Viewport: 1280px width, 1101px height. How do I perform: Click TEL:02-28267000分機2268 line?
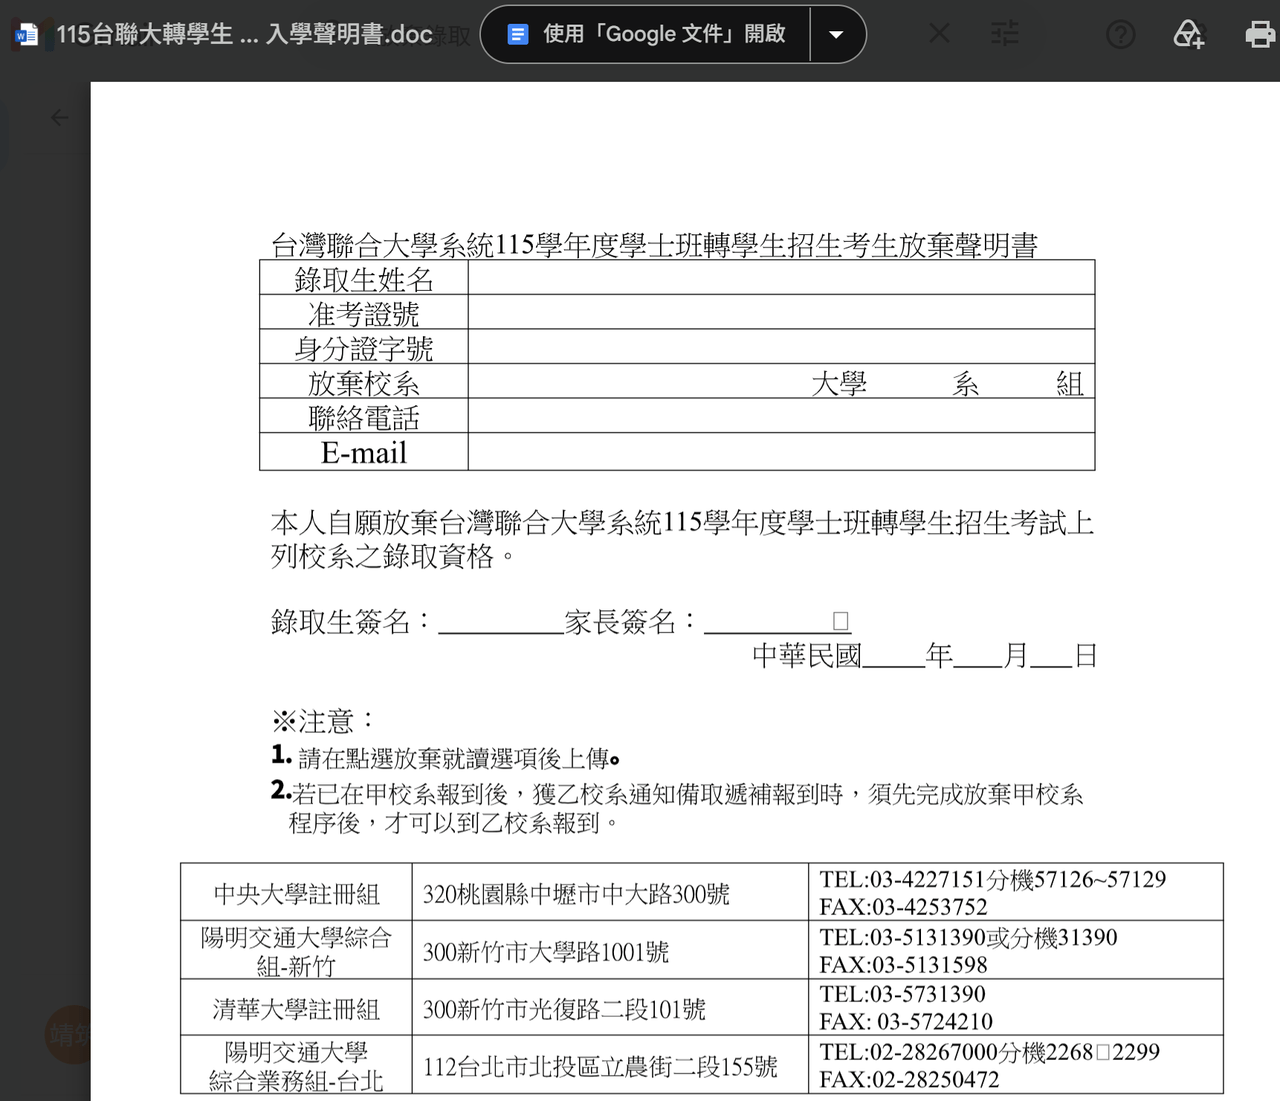pyautogui.click(x=989, y=1052)
